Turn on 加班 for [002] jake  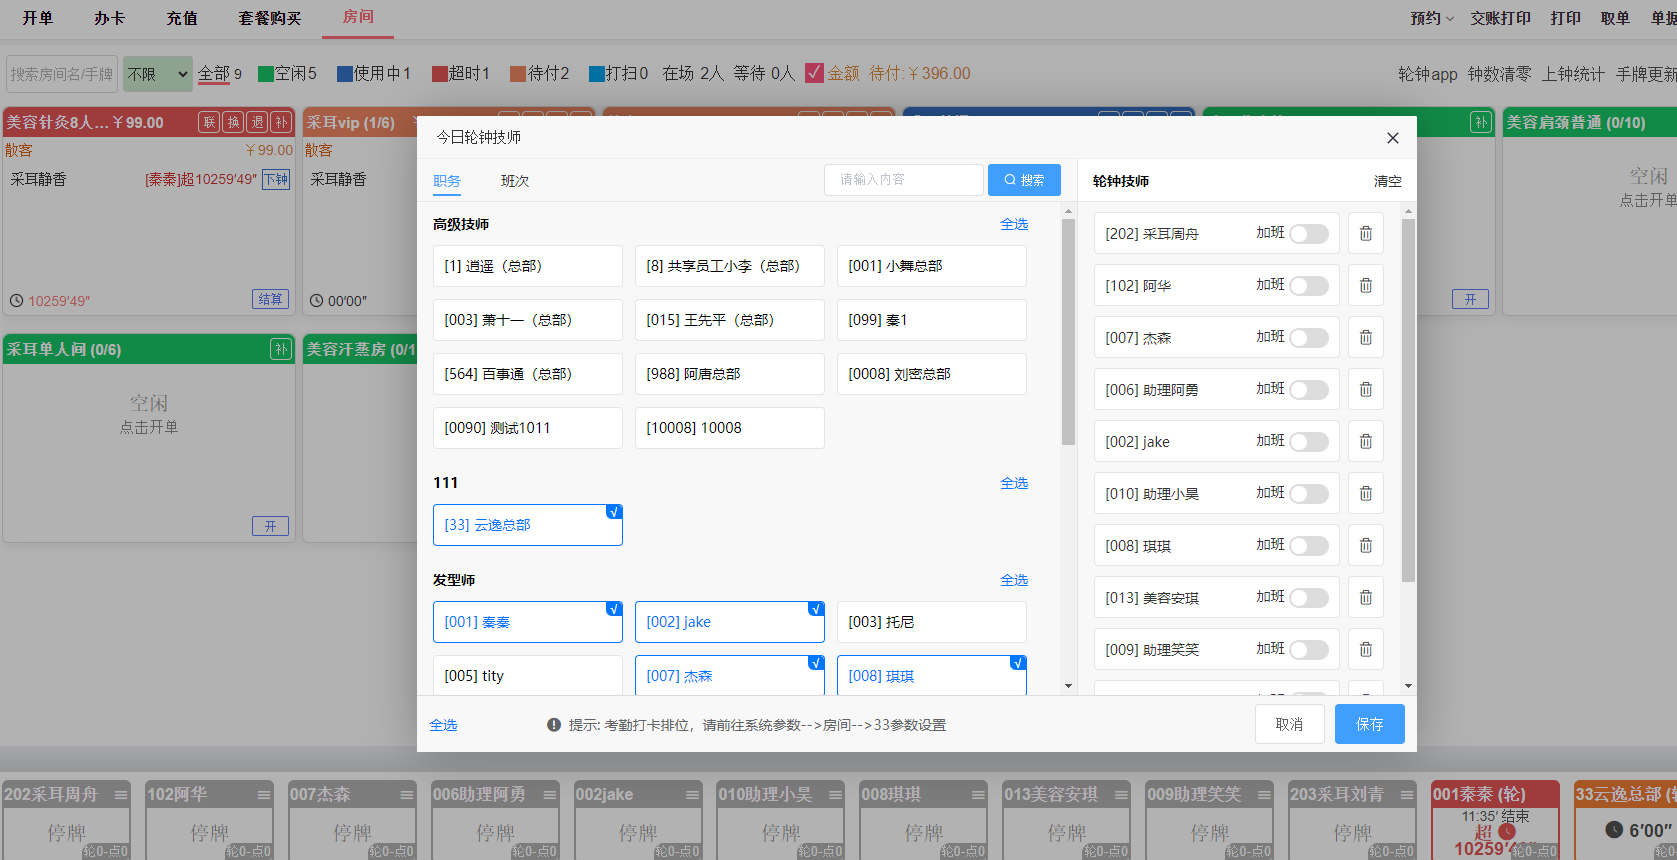[x=1308, y=442]
